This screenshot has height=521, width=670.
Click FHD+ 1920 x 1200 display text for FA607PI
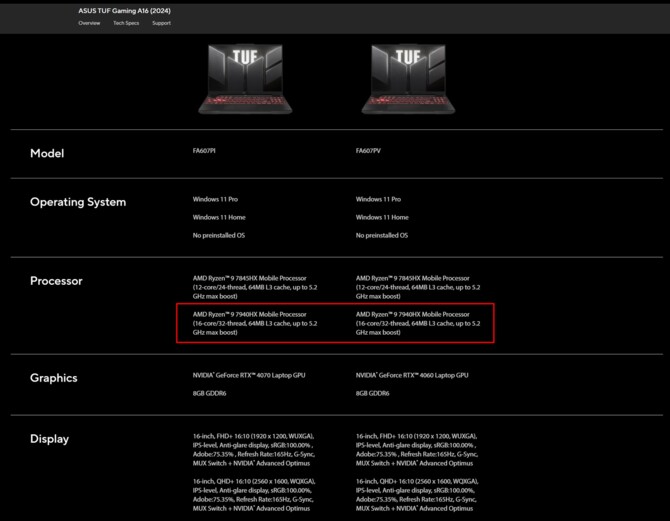click(x=254, y=450)
